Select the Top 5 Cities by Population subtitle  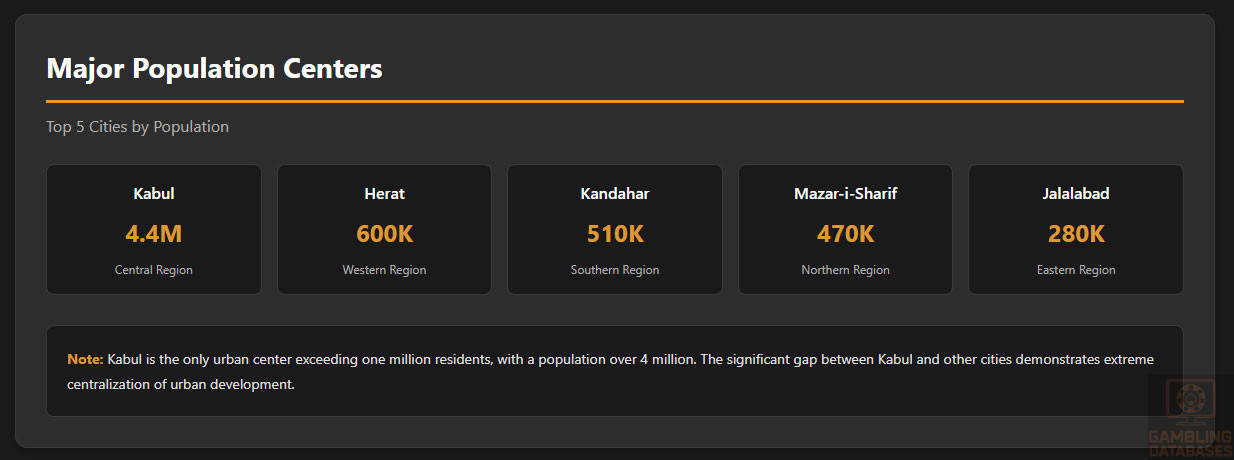(137, 127)
